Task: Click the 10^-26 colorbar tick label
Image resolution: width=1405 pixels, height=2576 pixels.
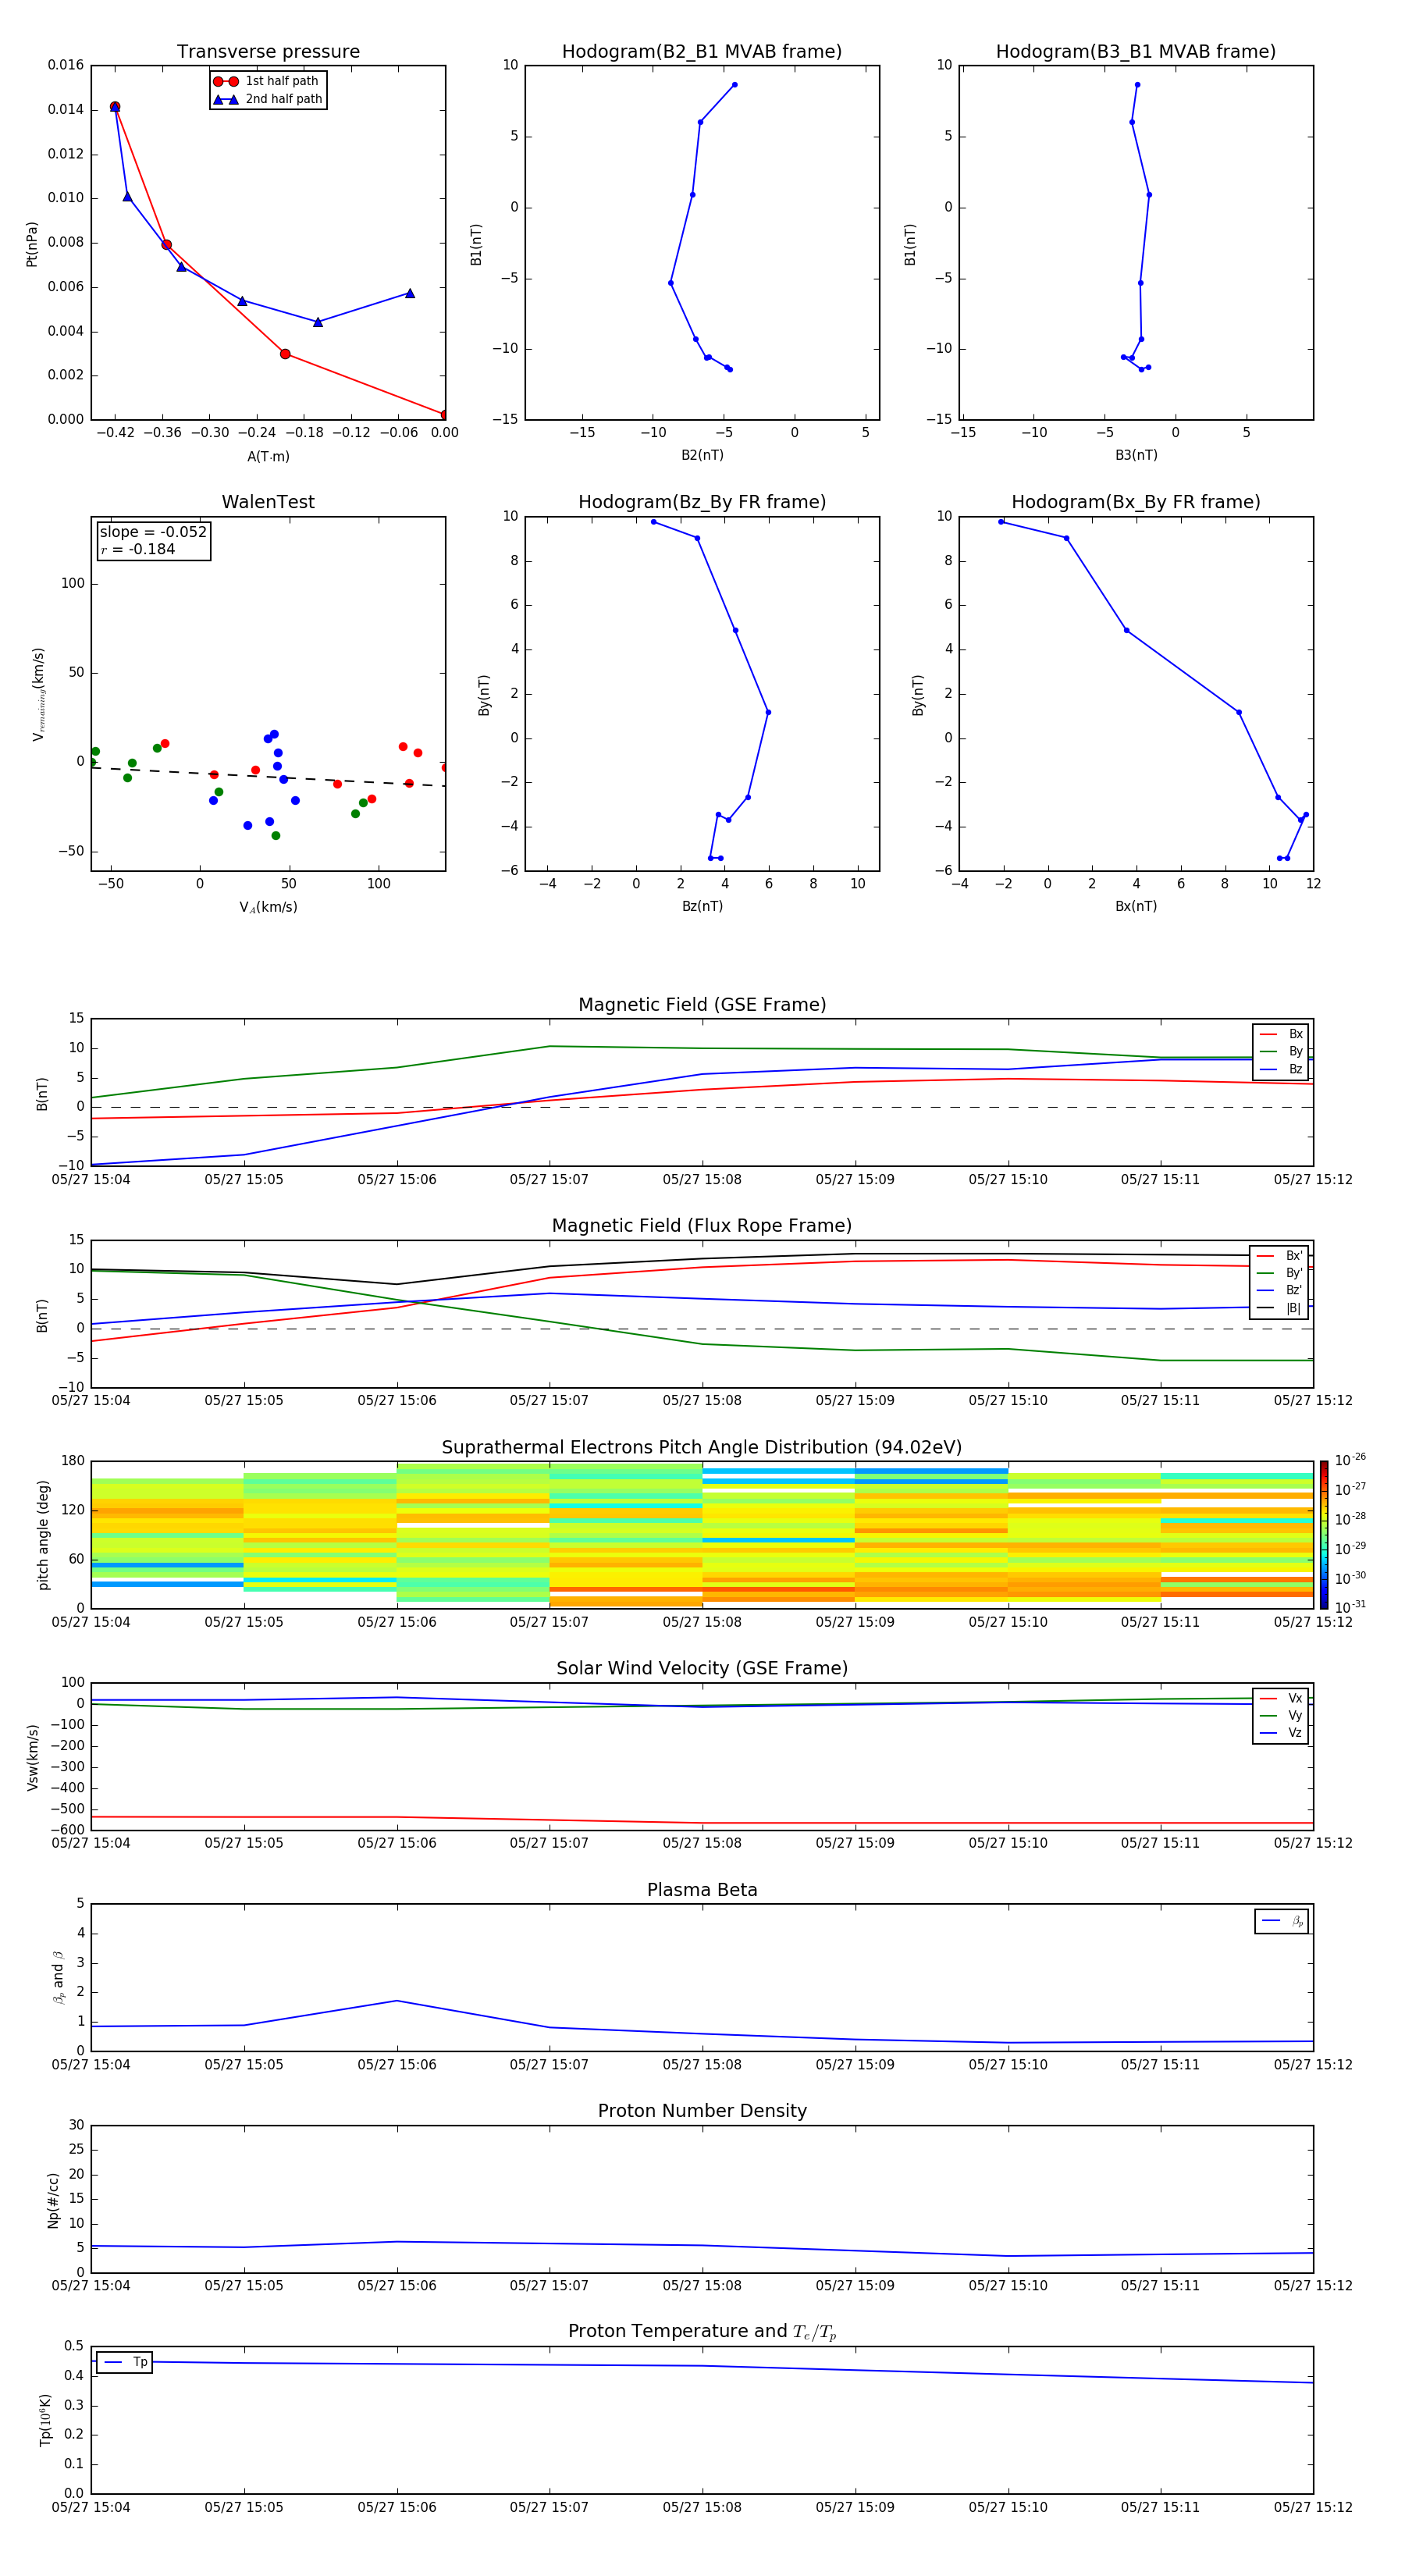Action: (1350, 1460)
